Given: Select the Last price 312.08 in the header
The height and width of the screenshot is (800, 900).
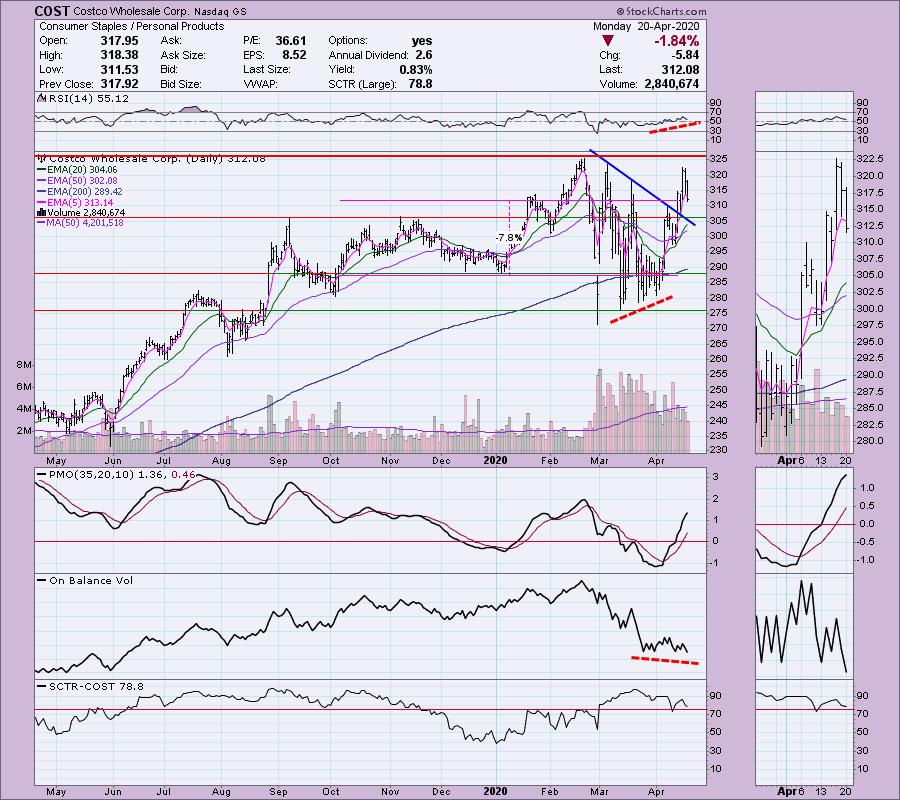Looking at the screenshot, I should [680, 69].
